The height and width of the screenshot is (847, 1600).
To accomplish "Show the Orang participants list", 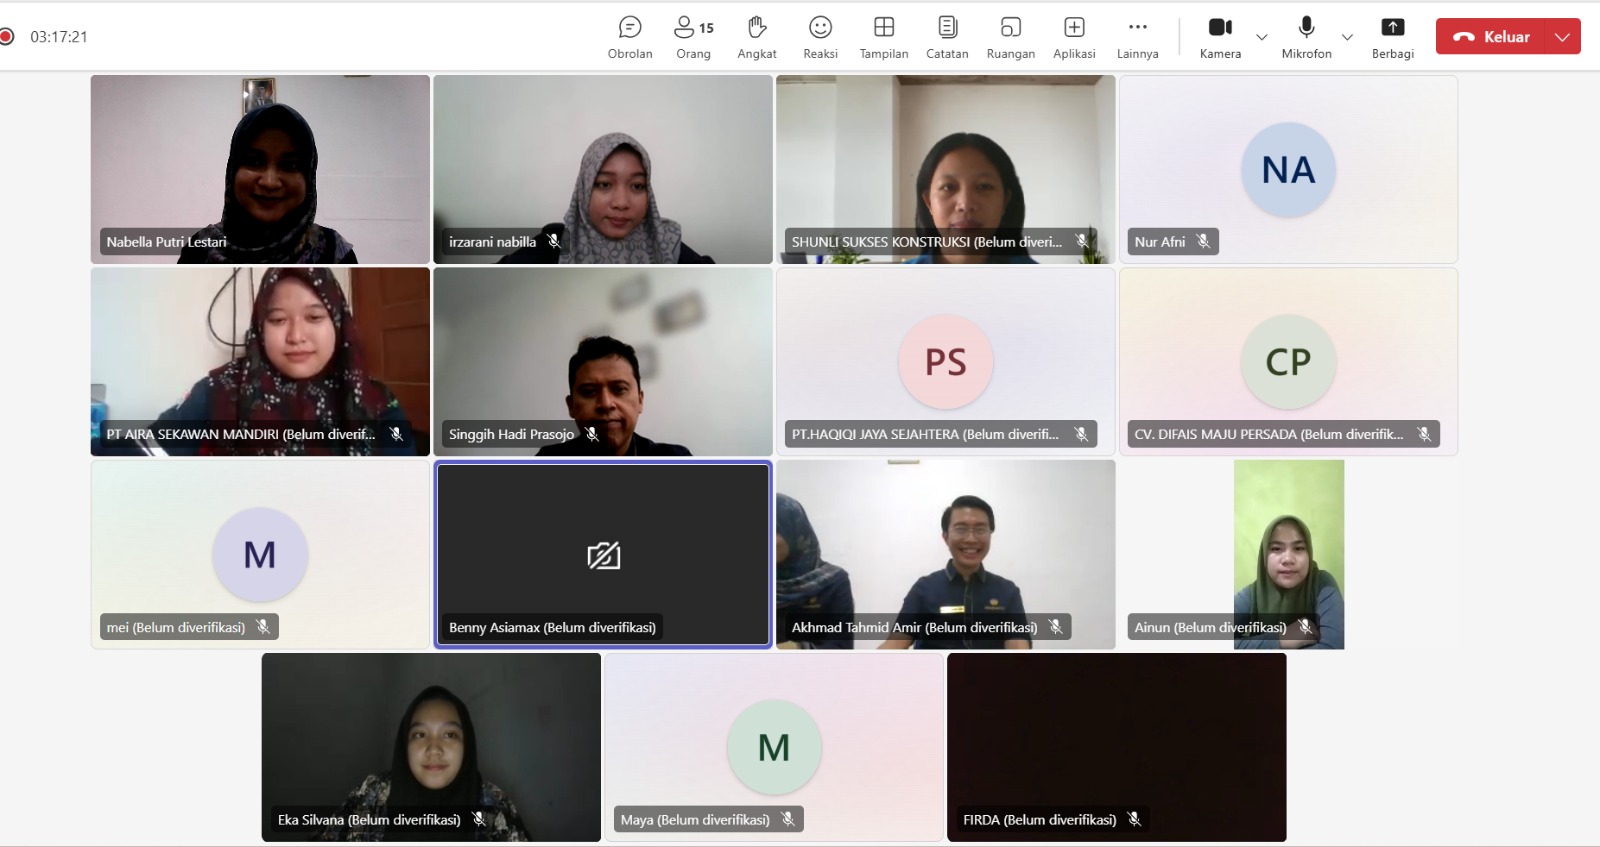I will 693,37.
